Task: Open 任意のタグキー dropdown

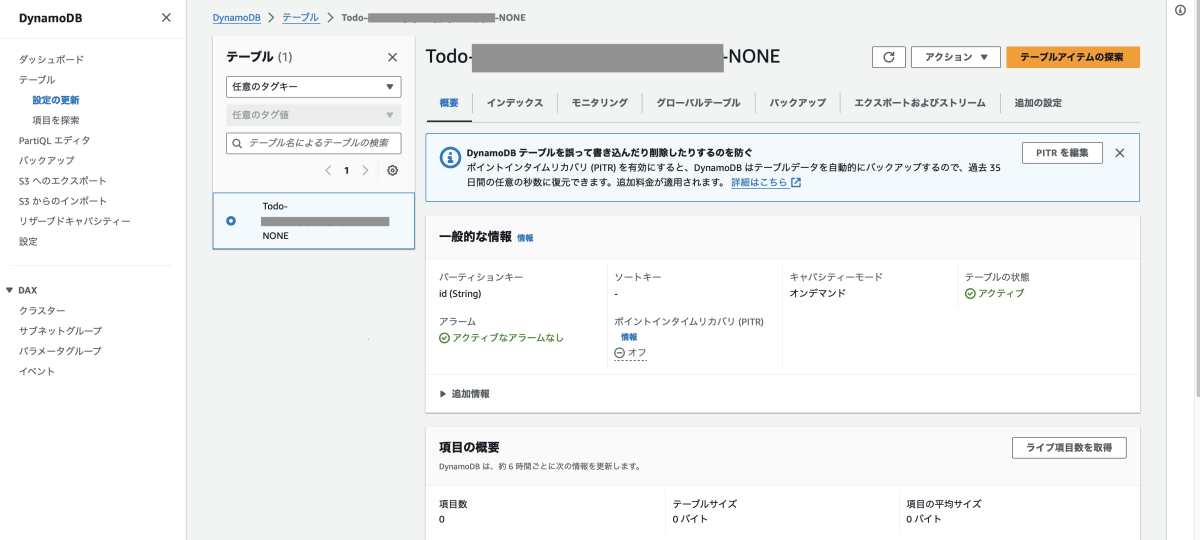Action: (313, 87)
